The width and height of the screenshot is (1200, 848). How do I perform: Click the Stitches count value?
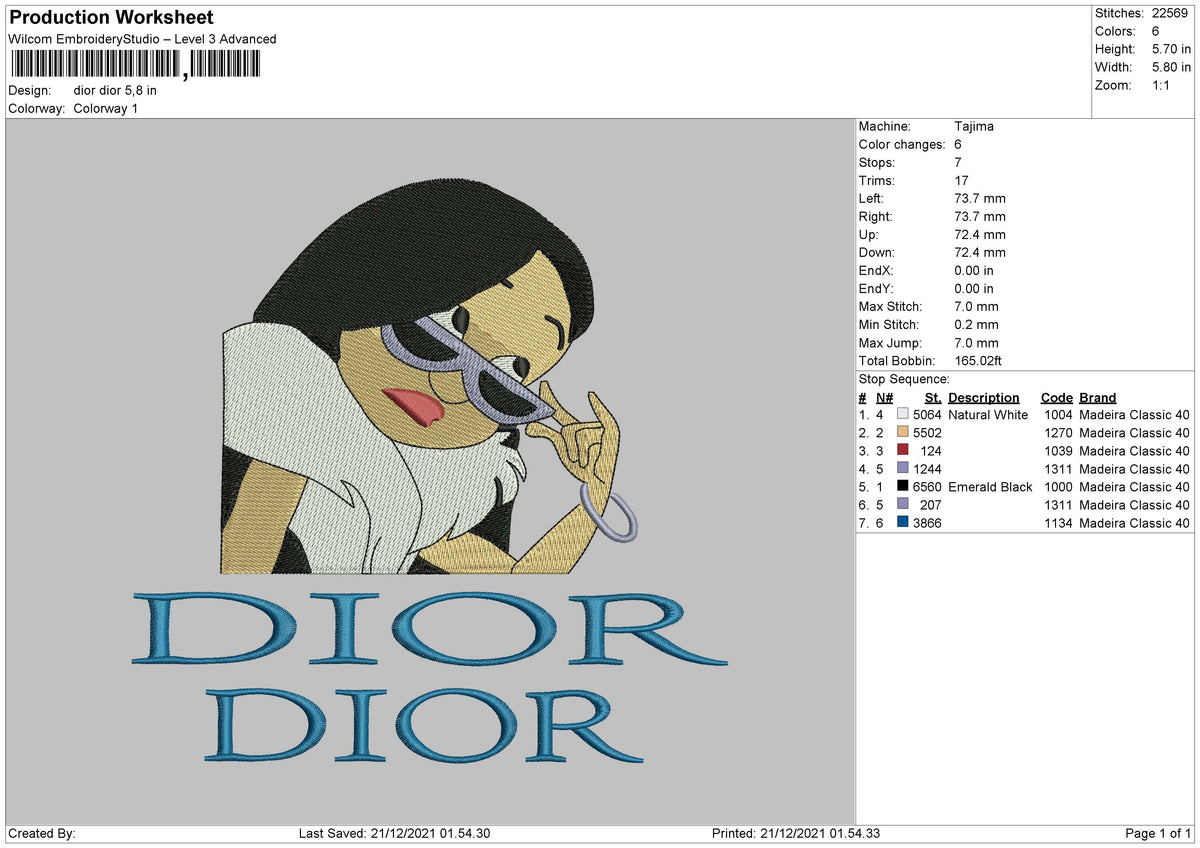[x=1172, y=14]
